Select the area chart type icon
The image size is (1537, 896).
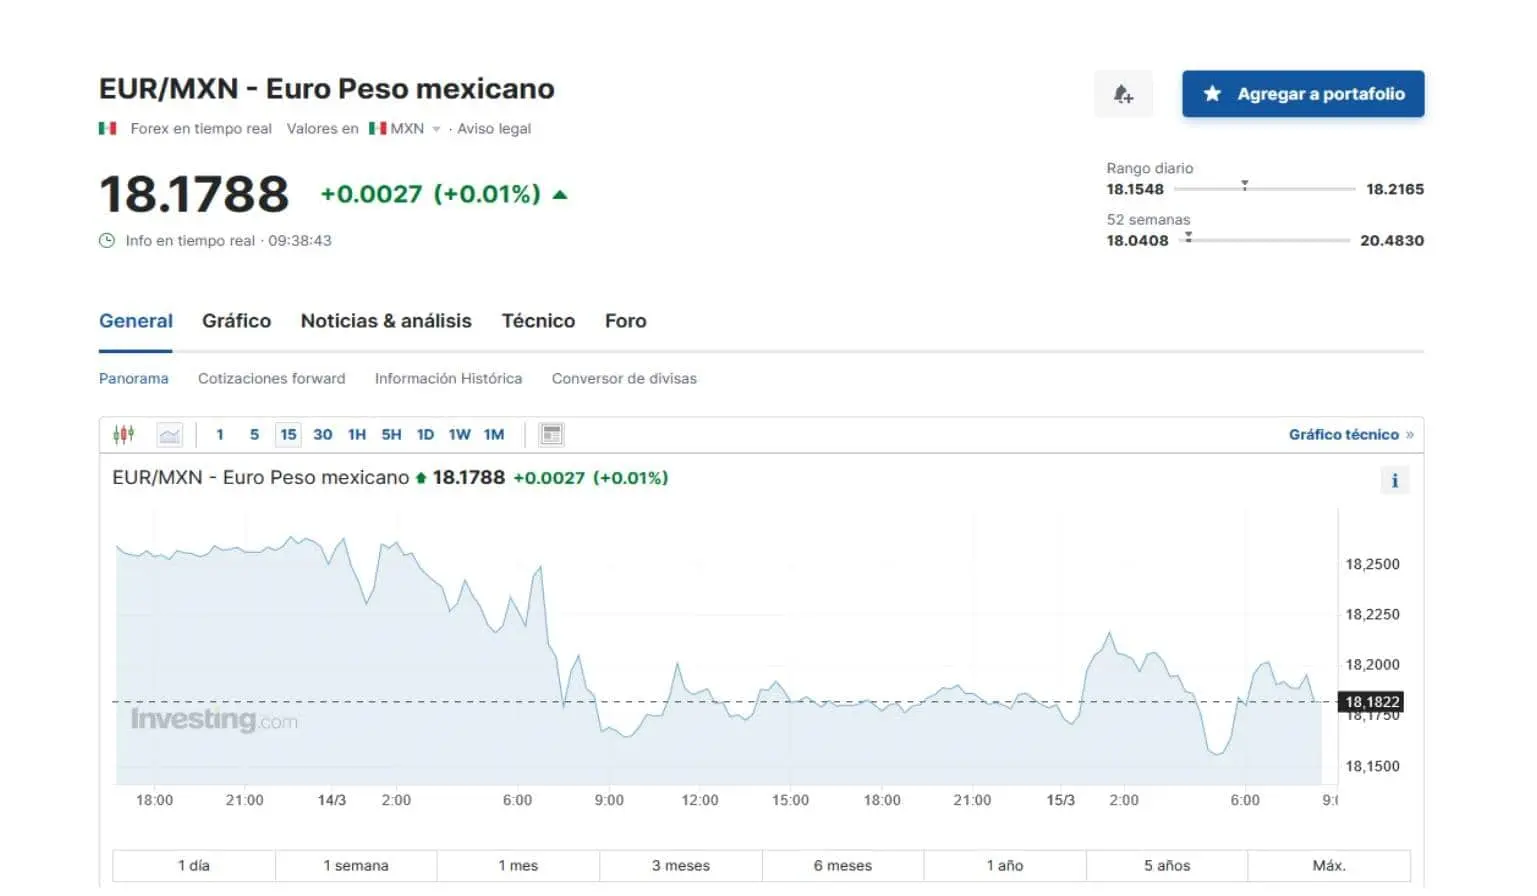coord(170,434)
